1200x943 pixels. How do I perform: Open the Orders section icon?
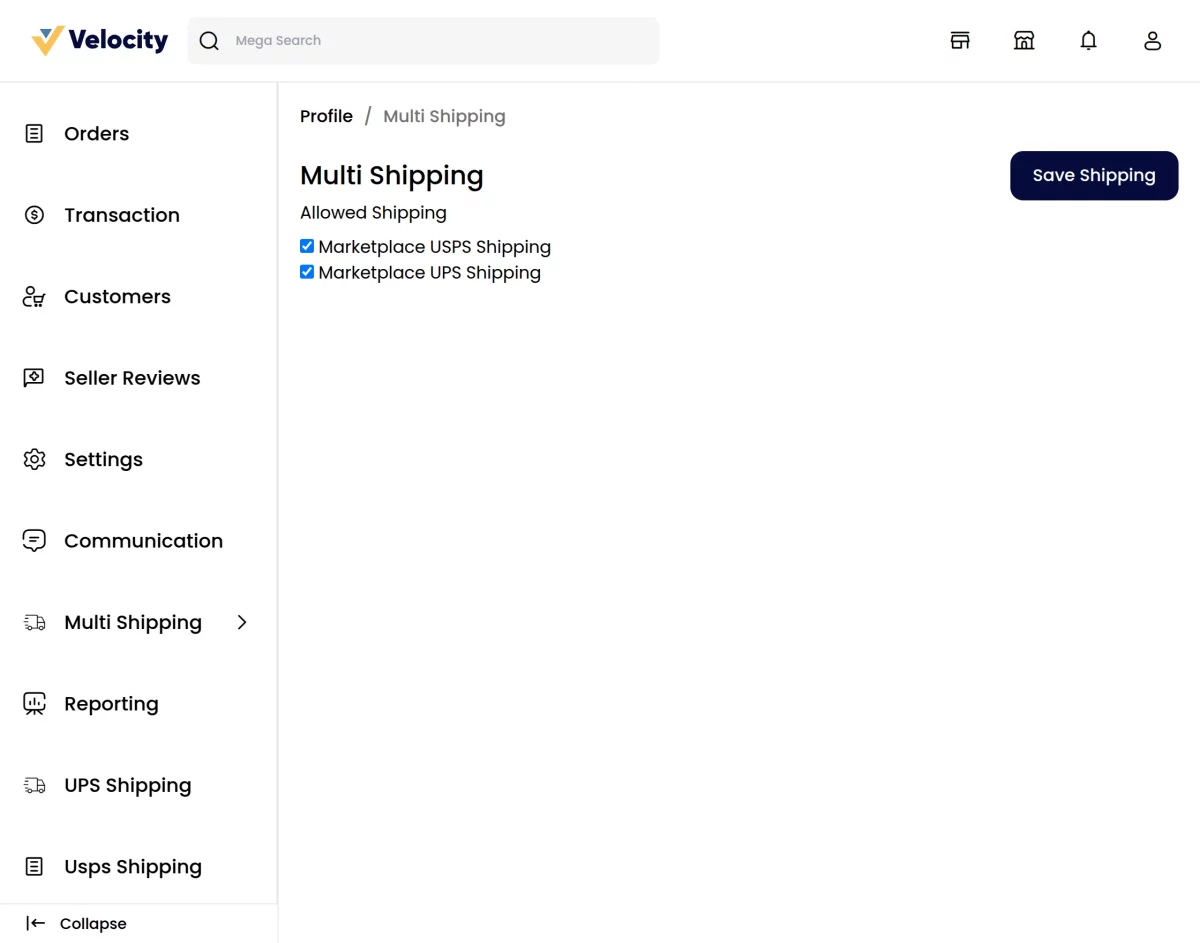[x=34, y=133]
